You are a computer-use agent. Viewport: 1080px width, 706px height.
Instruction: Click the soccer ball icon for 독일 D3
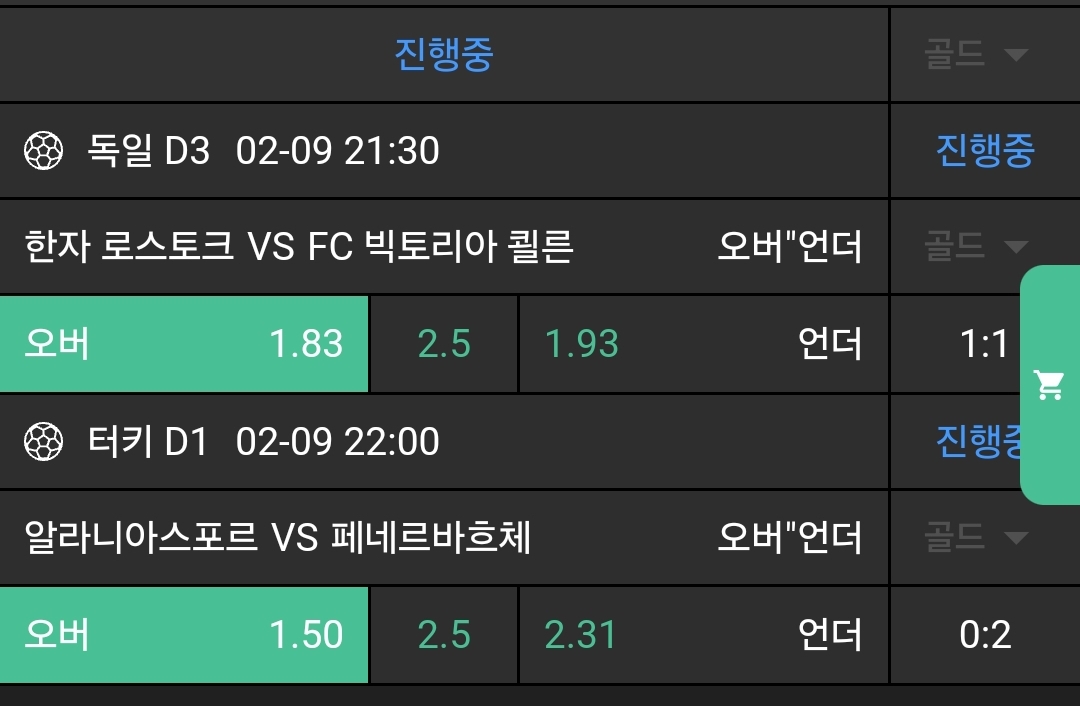tap(43, 151)
